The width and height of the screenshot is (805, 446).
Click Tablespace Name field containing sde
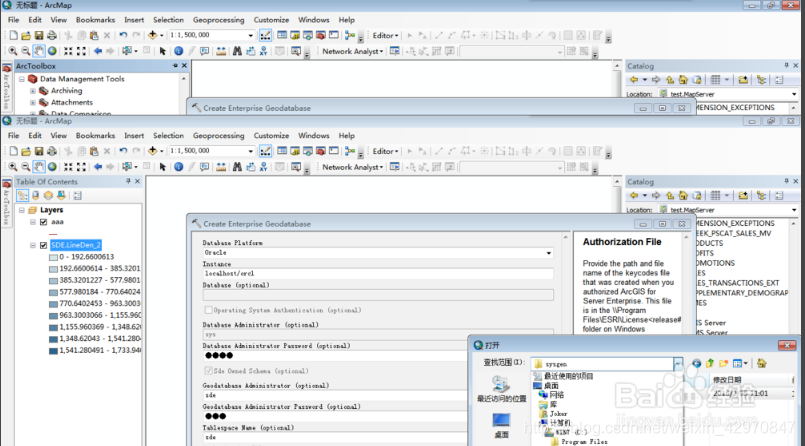pyautogui.click(x=335, y=437)
